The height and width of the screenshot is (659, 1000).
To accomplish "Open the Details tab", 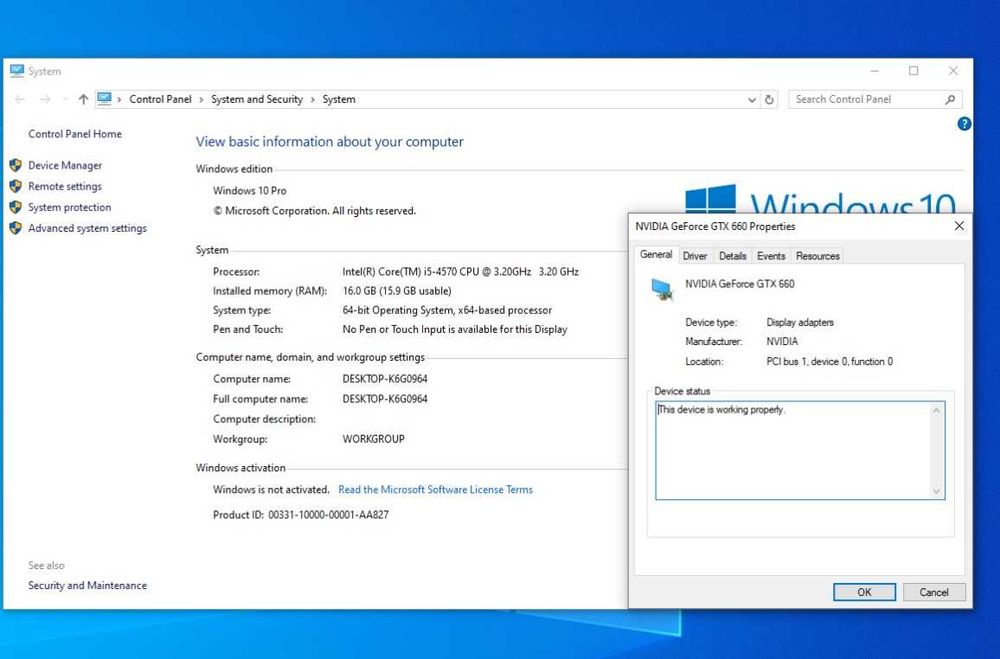I will (x=732, y=256).
